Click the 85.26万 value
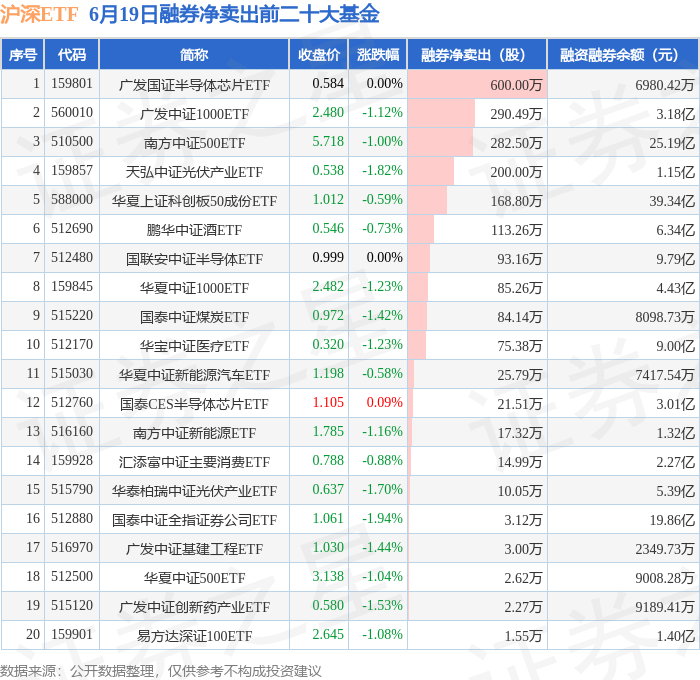This screenshot has width=700, height=680. (520, 288)
